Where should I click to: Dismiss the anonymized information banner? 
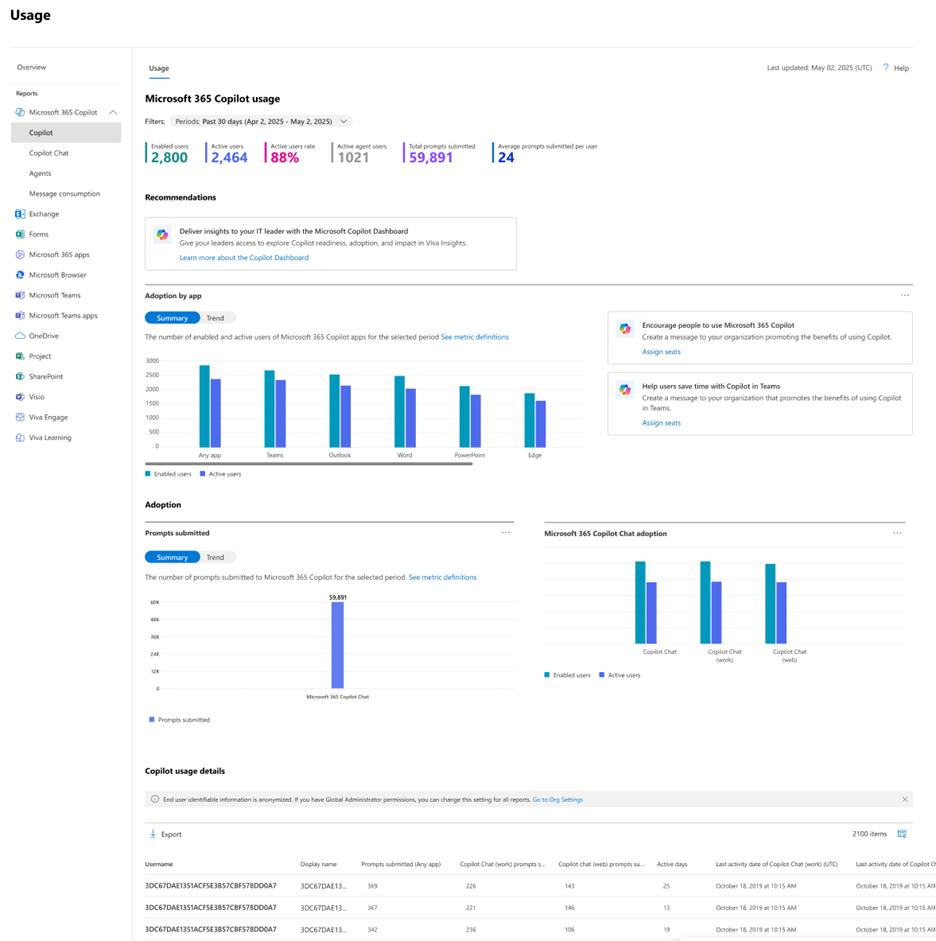pyautogui.click(x=905, y=799)
